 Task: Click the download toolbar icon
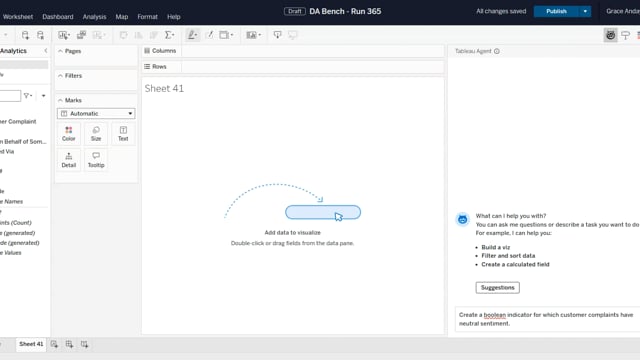coord(277,35)
